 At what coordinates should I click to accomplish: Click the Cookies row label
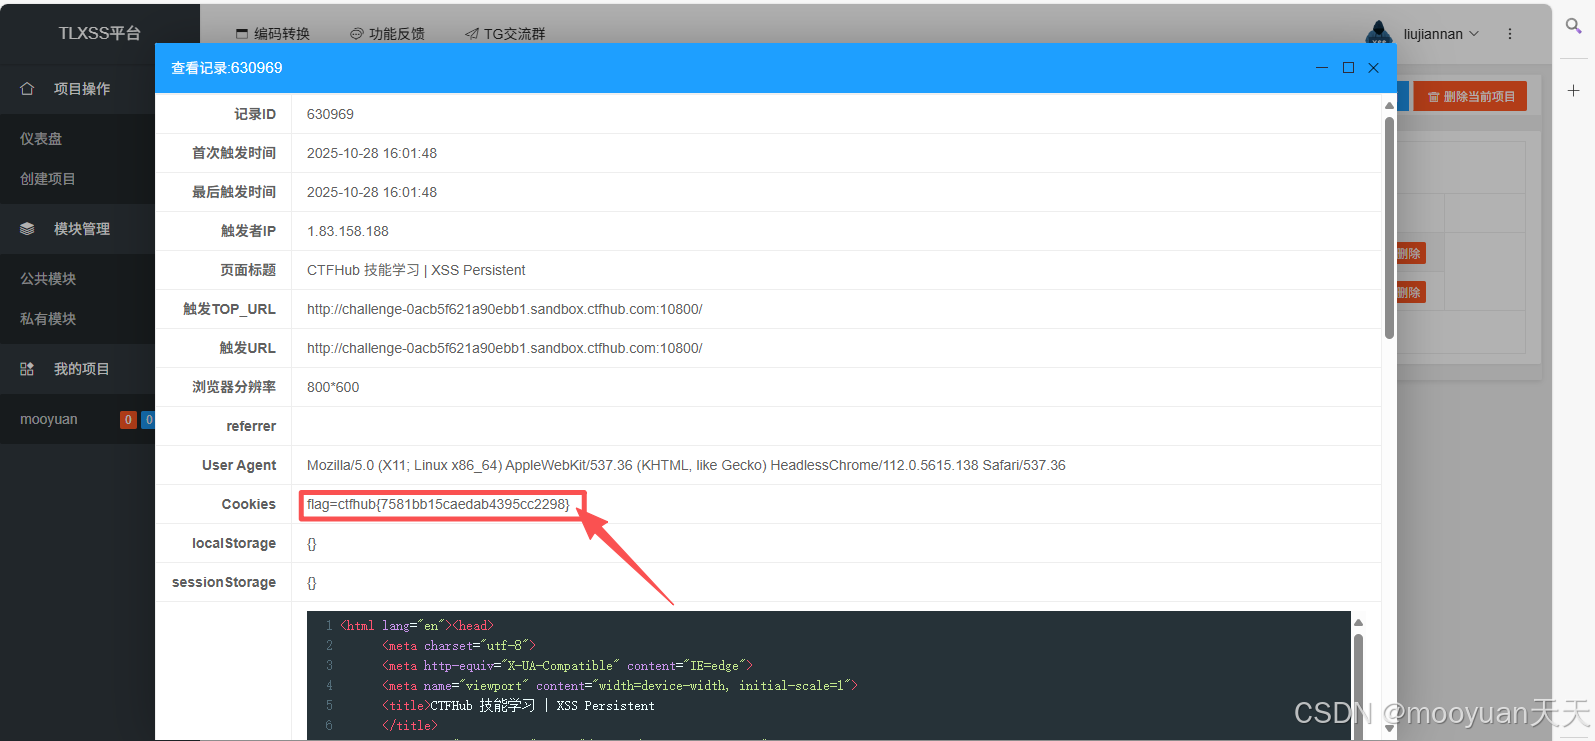point(249,504)
